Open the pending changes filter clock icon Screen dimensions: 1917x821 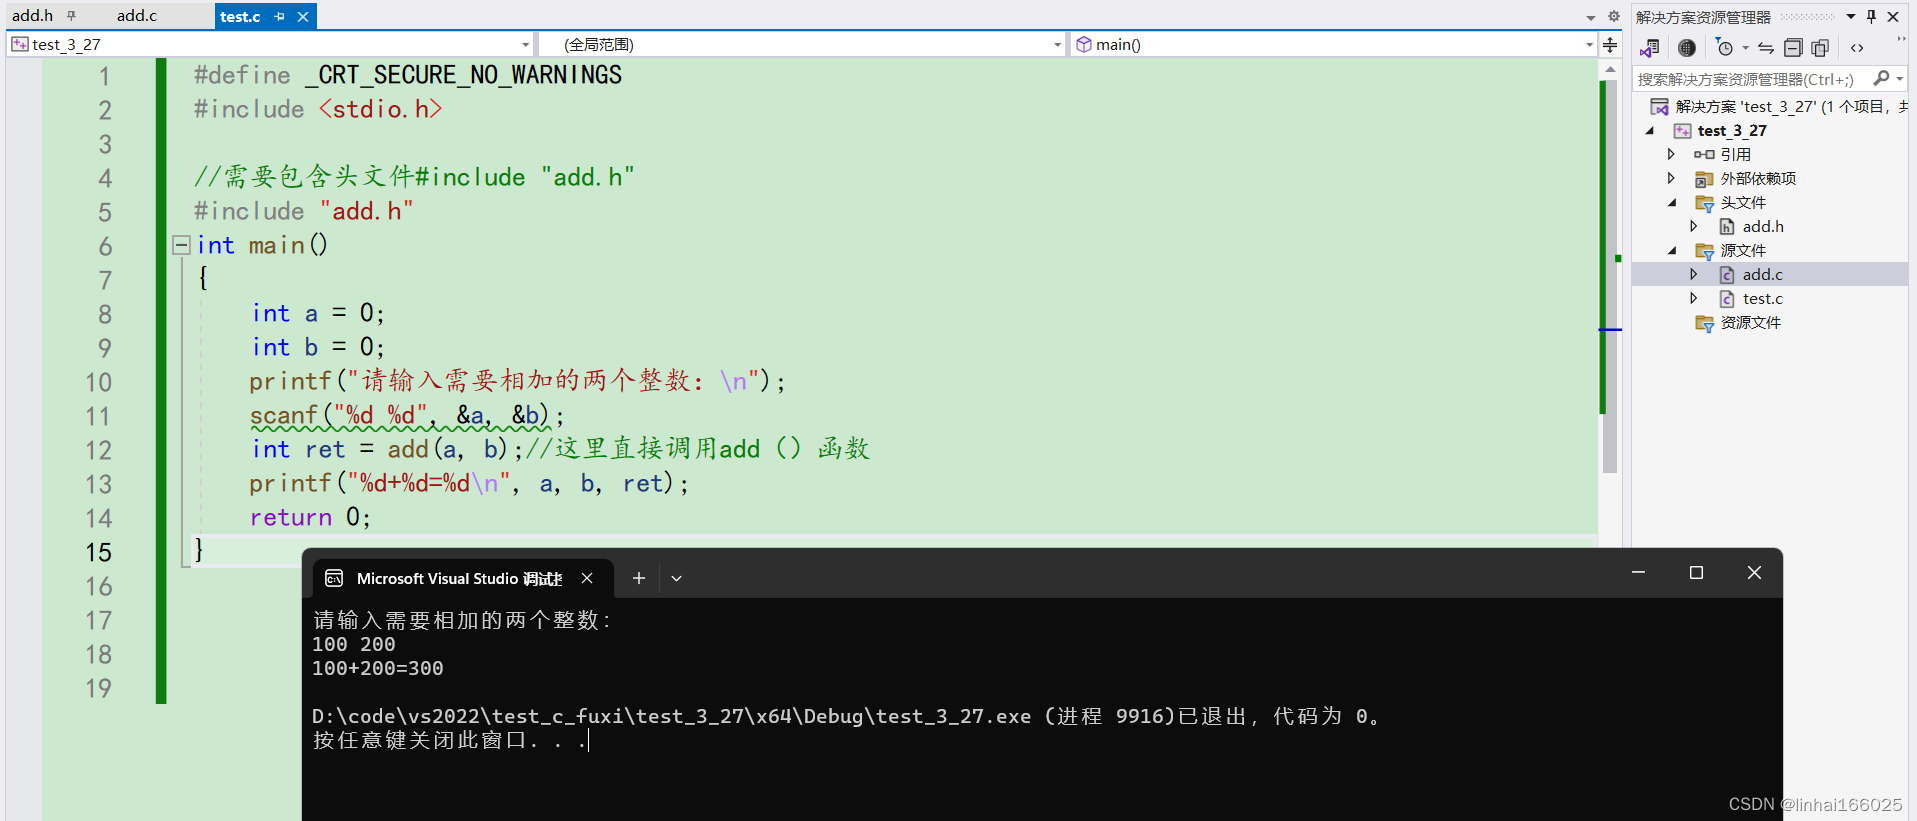[x=1725, y=48]
